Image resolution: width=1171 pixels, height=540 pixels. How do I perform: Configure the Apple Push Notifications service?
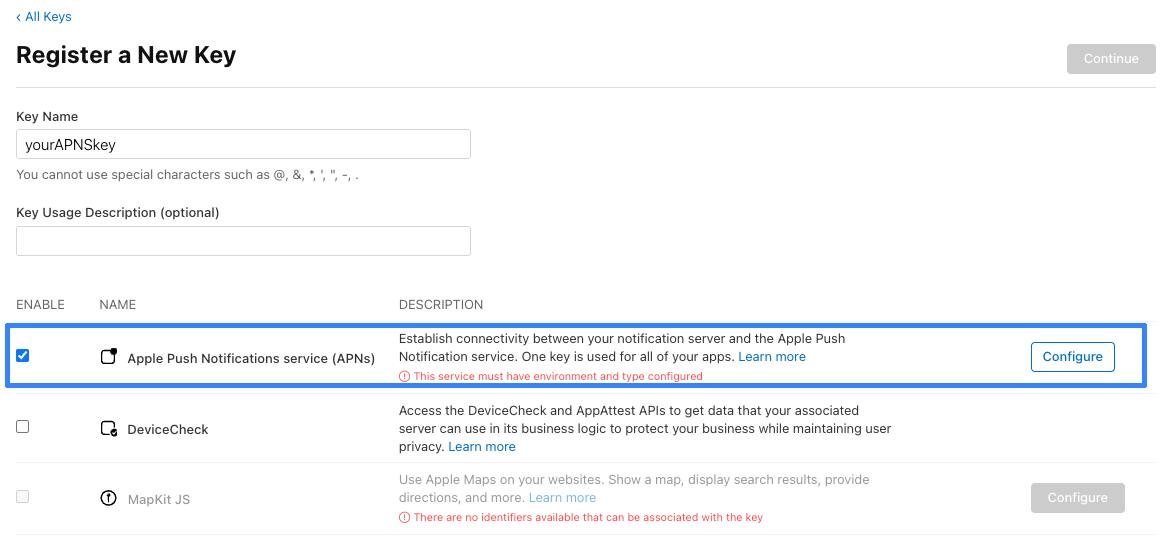(x=1072, y=357)
